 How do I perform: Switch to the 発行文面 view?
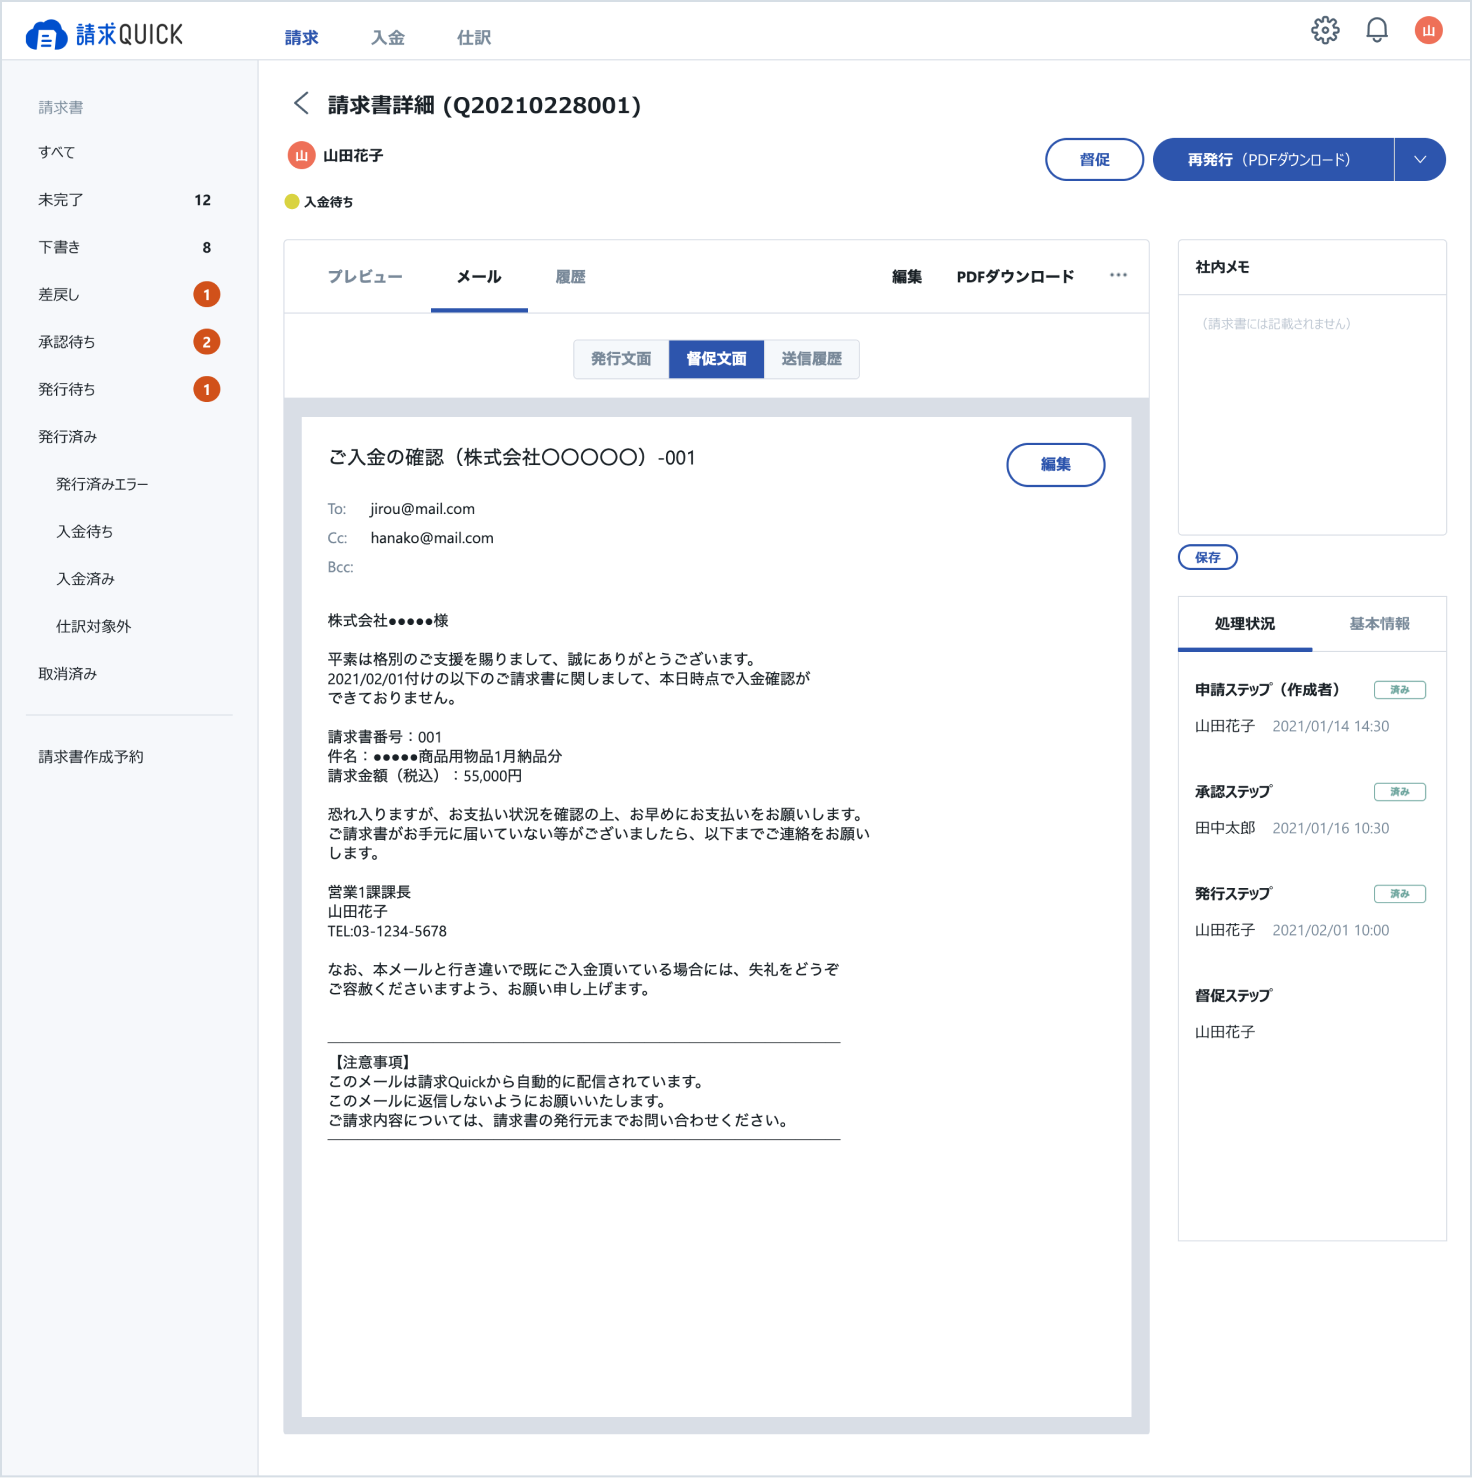620,359
